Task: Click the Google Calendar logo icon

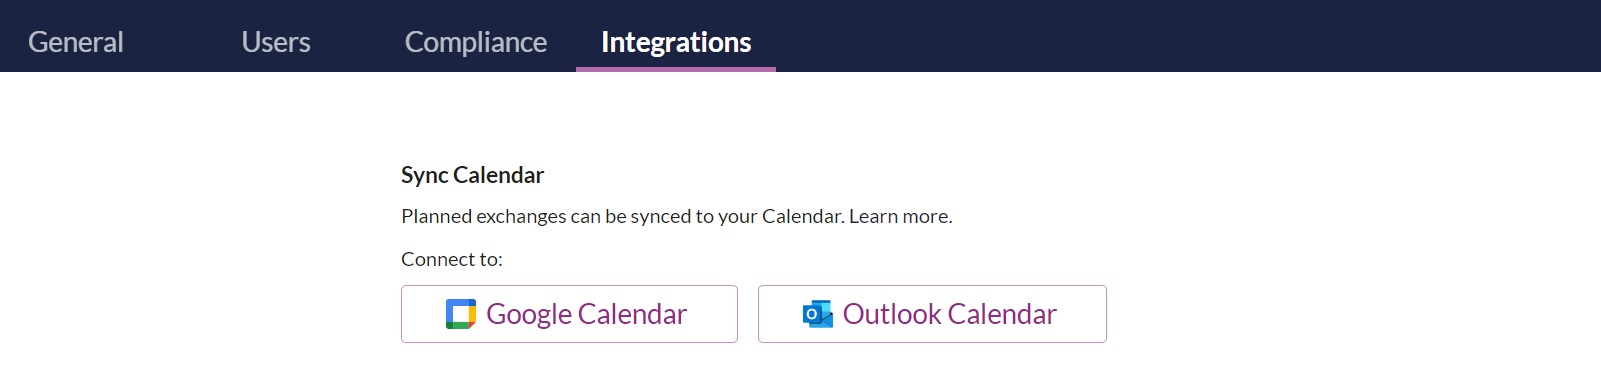Action: (461, 314)
